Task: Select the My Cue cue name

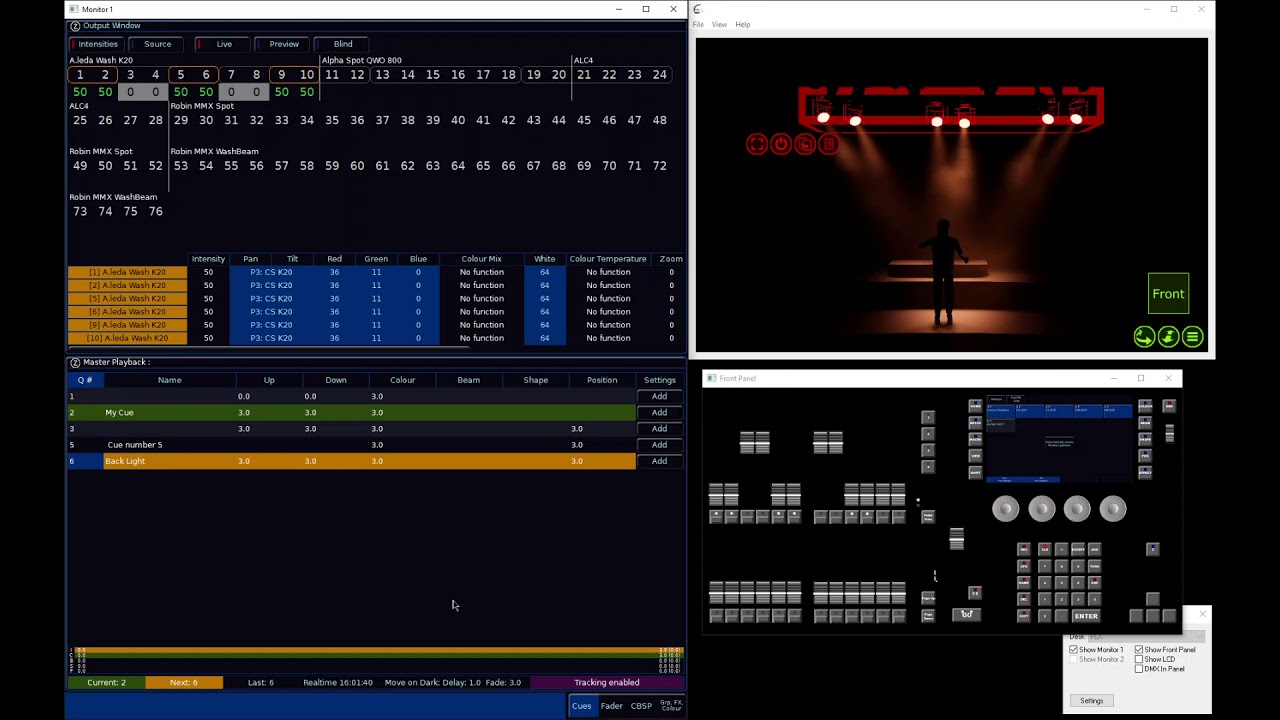Action: pyautogui.click(x=119, y=412)
